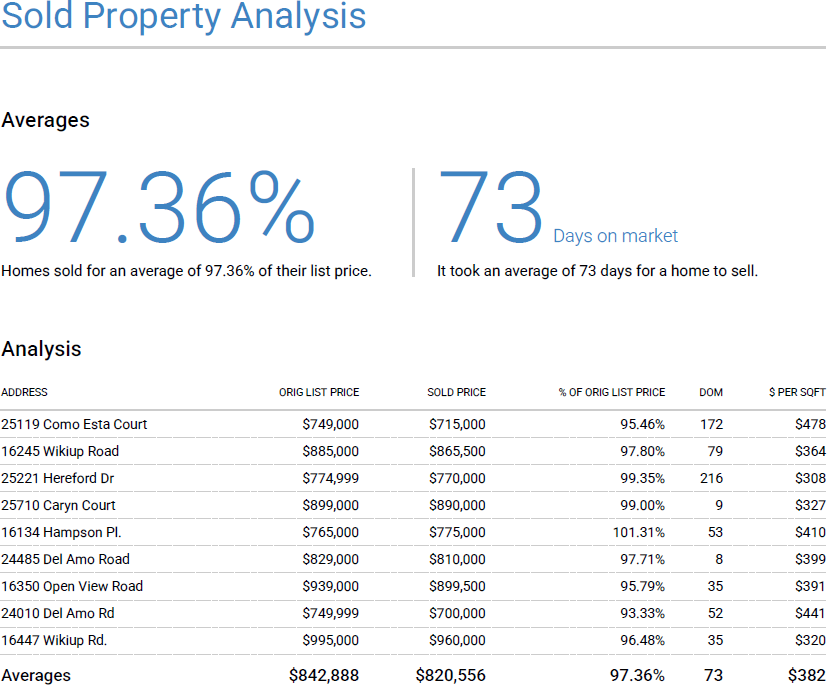Click the % OF ORIG LIST PRICE header
833x685 pixels.
(x=611, y=392)
